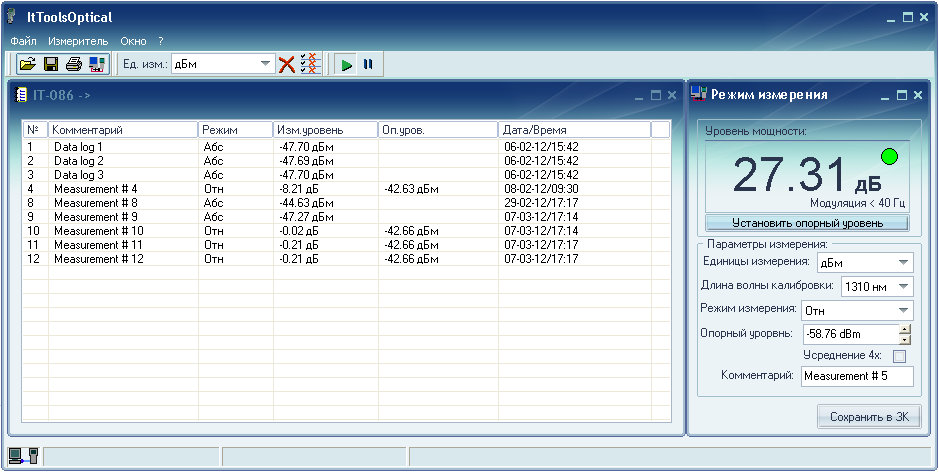Pause measurement with the pause button
The image size is (939, 472).
point(368,64)
